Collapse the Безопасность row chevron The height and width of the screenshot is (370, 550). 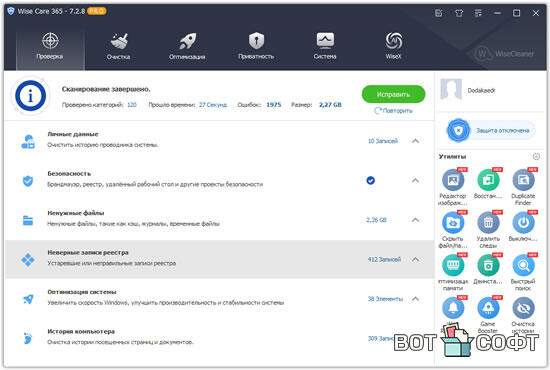tap(415, 180)
